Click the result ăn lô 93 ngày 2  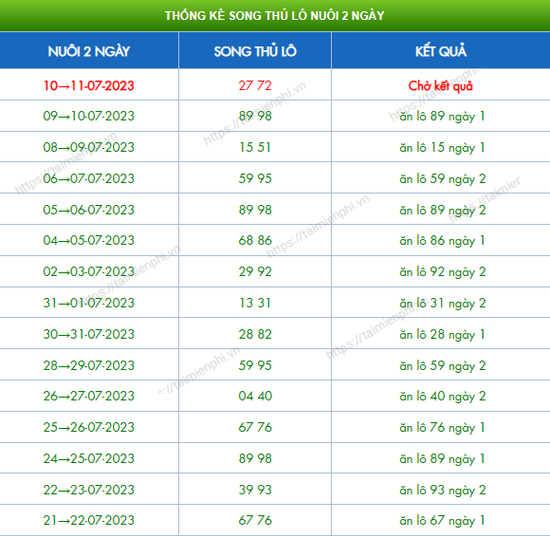tap(442, 490)
